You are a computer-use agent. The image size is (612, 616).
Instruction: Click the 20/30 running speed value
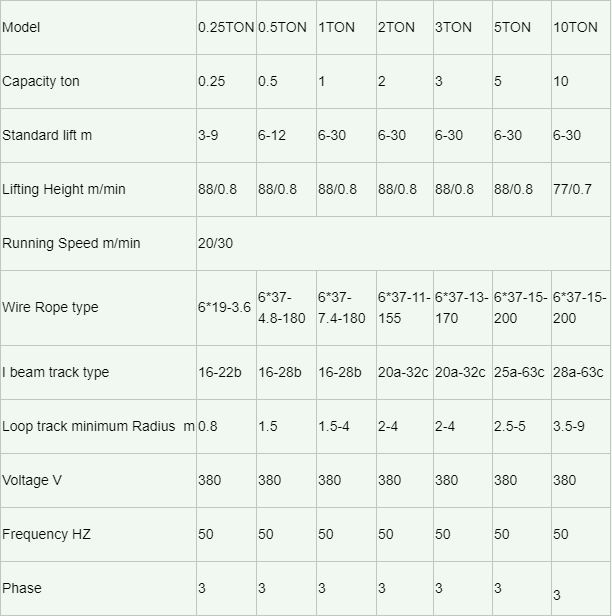tap(216, 243)
